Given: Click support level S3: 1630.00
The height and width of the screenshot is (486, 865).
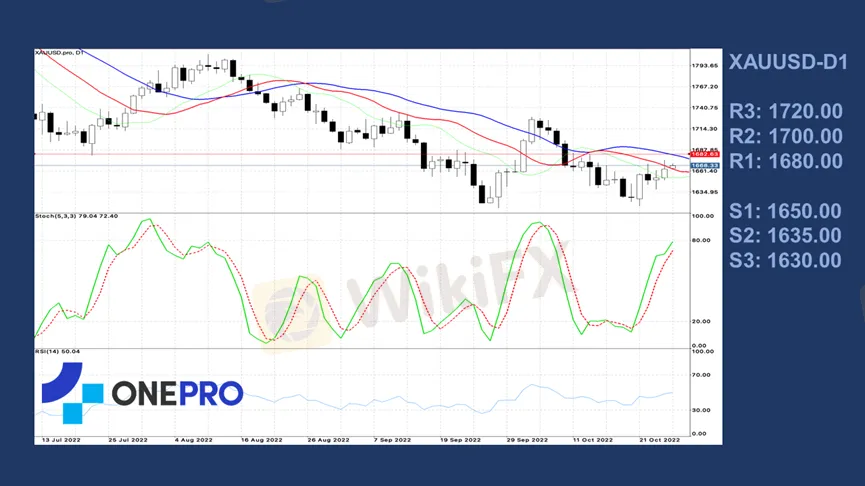Looking at the screenshot, I should pyautogui.click(x=784, y=261).
